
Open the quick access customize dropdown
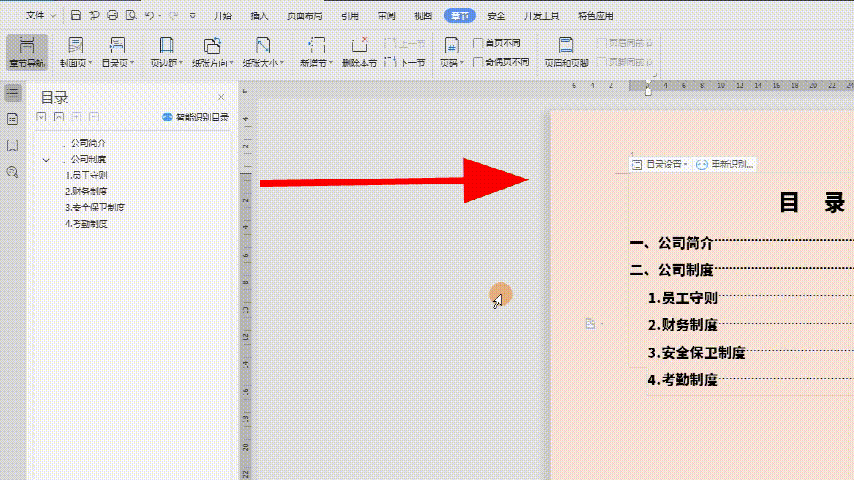192,16
